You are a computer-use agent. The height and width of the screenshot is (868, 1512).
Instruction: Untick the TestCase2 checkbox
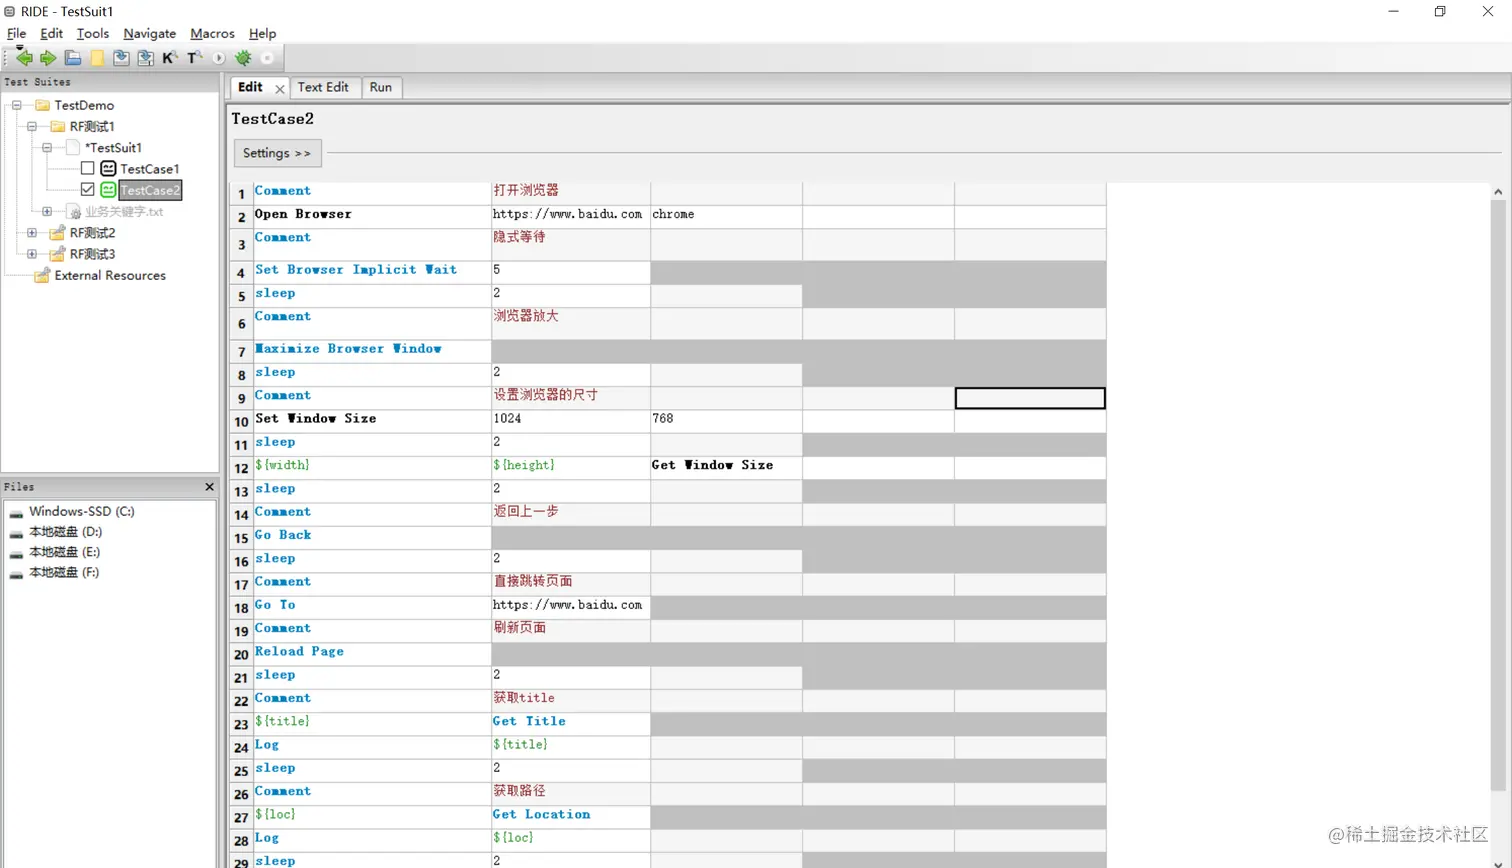pos(88,190)
